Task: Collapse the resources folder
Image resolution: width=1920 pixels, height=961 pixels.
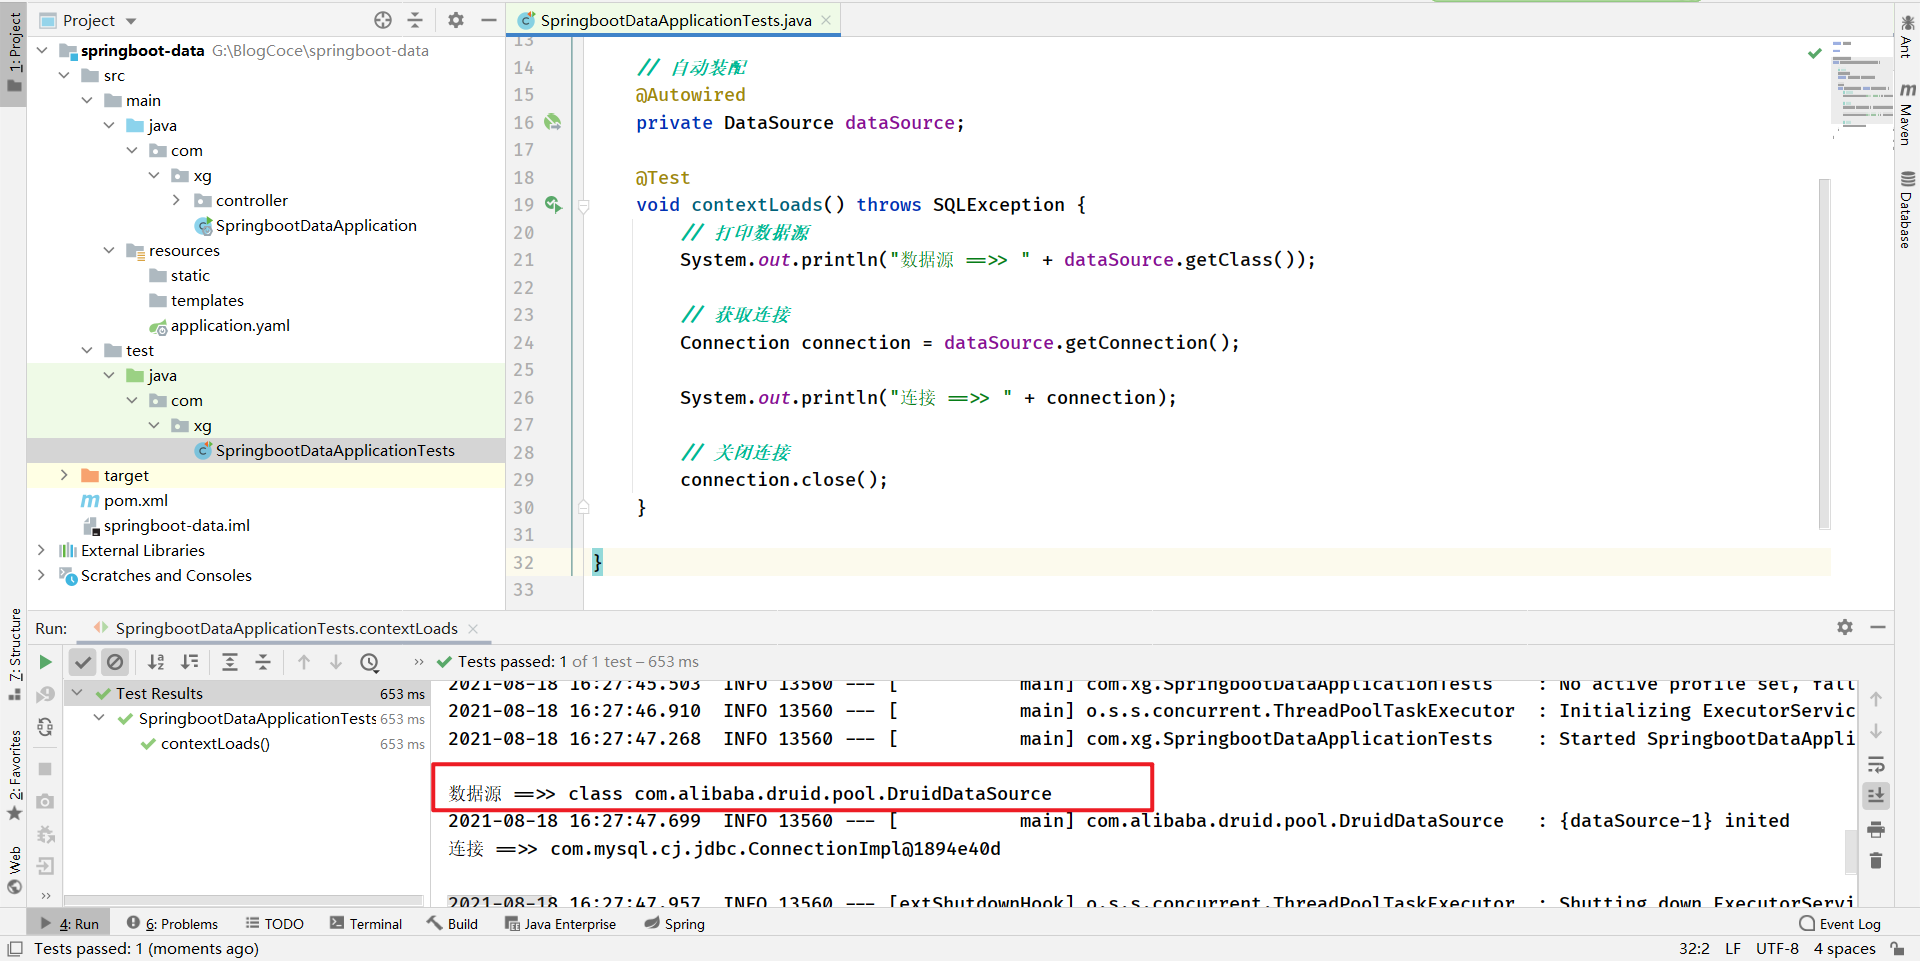Action: pyautogui.click(x=109, y=250)
